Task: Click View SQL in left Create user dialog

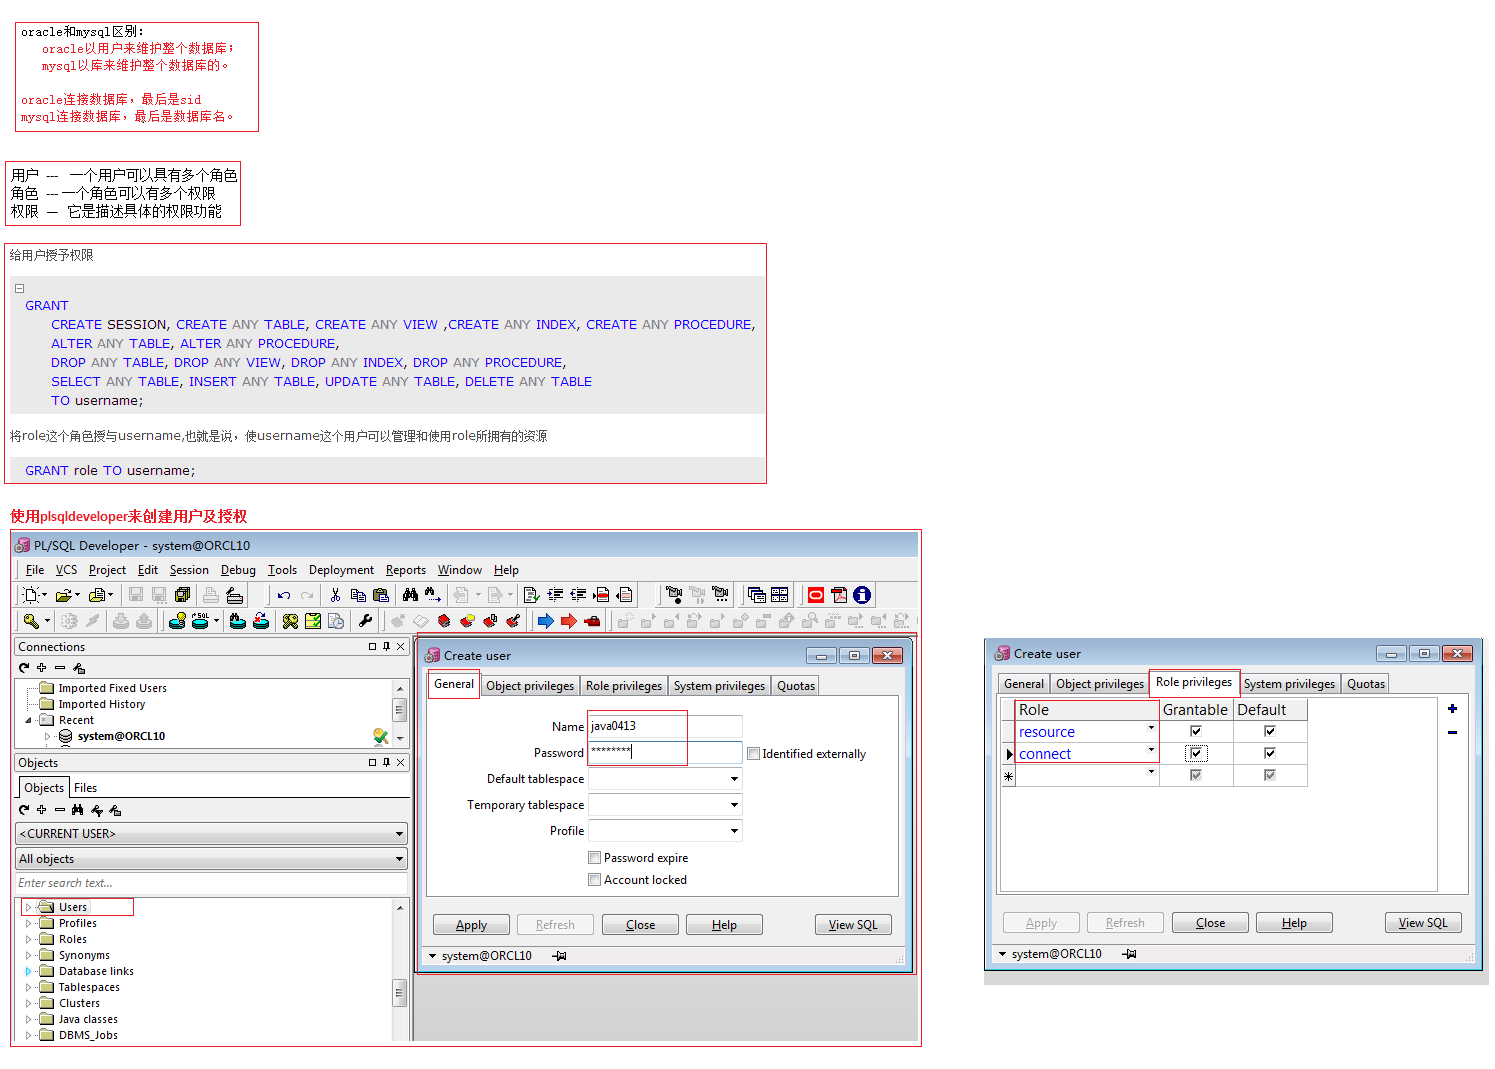Action: (853, 925)
